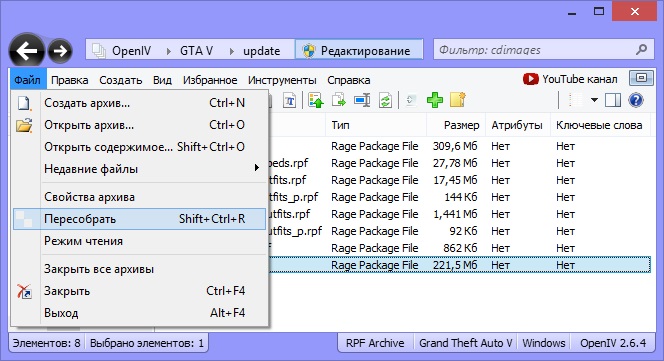Select the row sized 144 Кб
The height and width of the screenshot is (361, 664).
(459, 197)
